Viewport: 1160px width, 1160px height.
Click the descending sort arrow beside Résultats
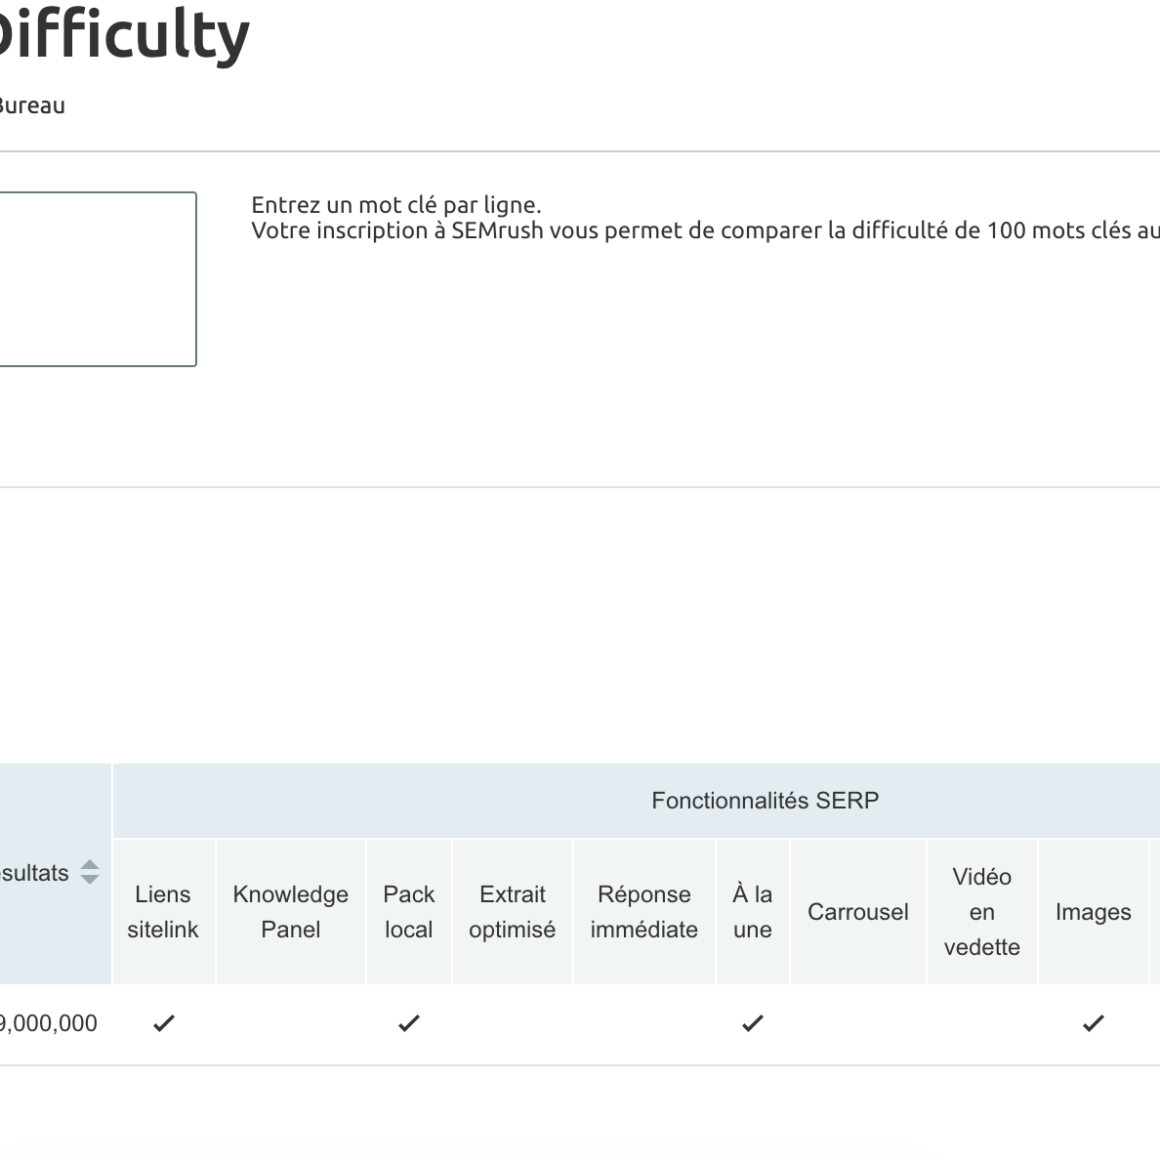click(88, 879)
